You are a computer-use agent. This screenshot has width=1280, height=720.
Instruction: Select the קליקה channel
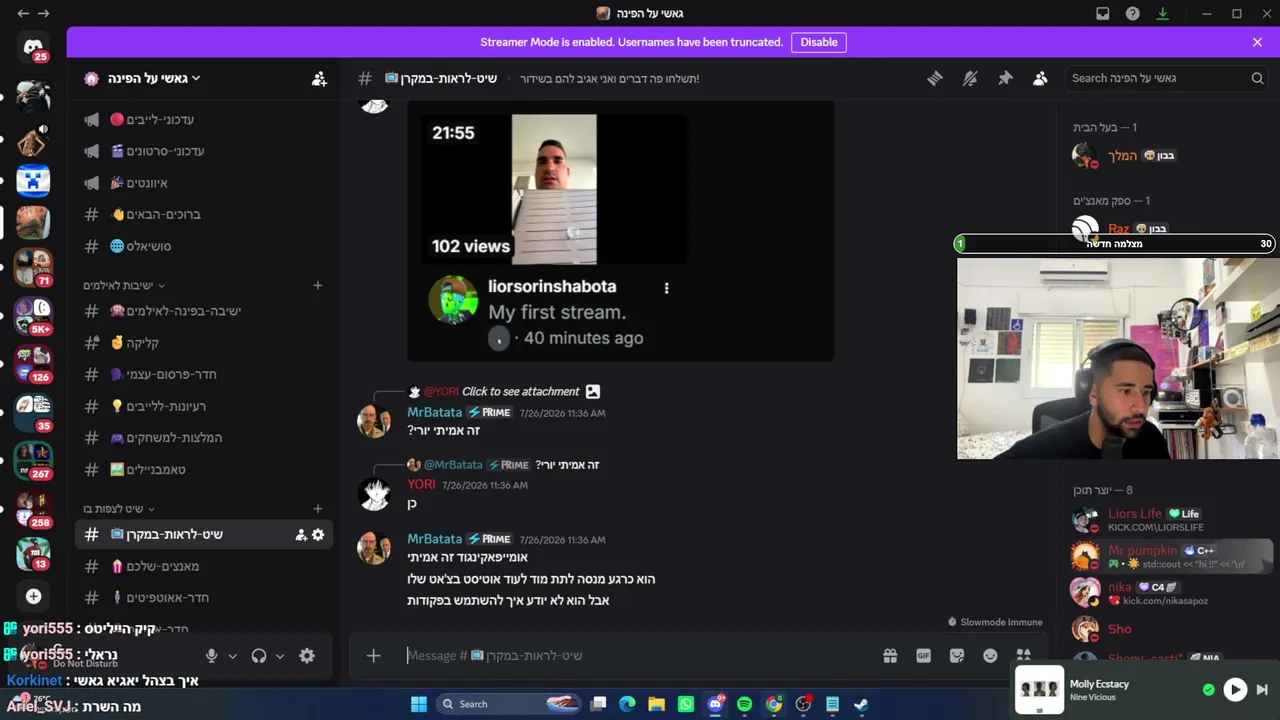point(204,343)
